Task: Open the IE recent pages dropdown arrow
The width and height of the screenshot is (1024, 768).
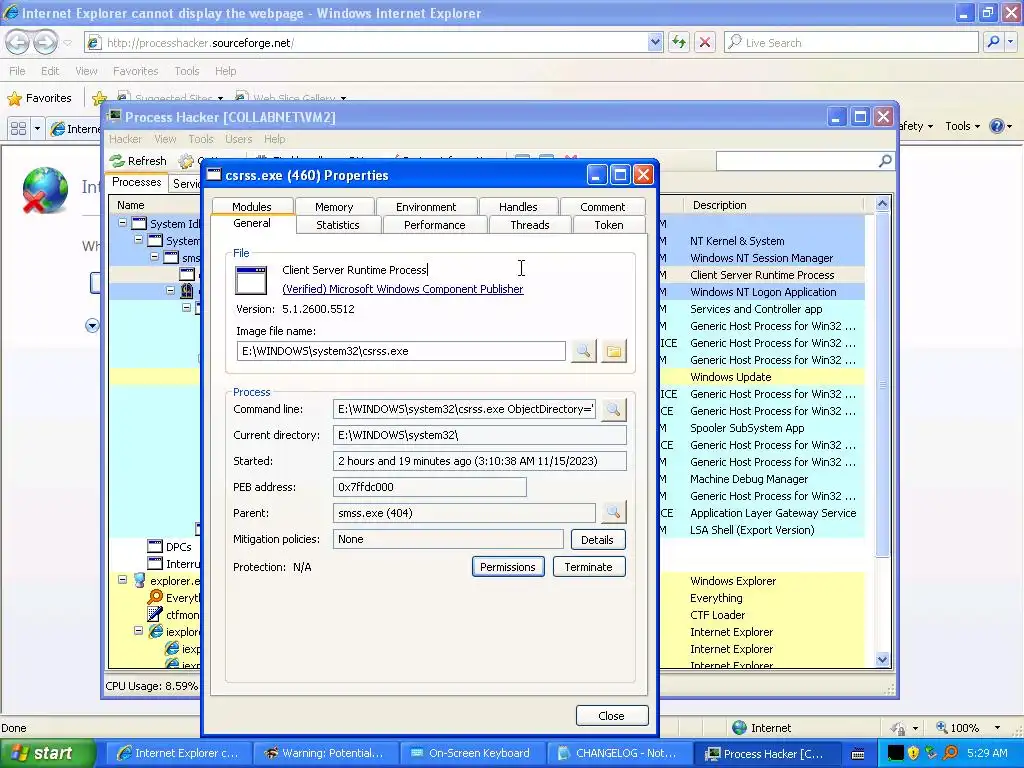Action: (x=67, y=43)
